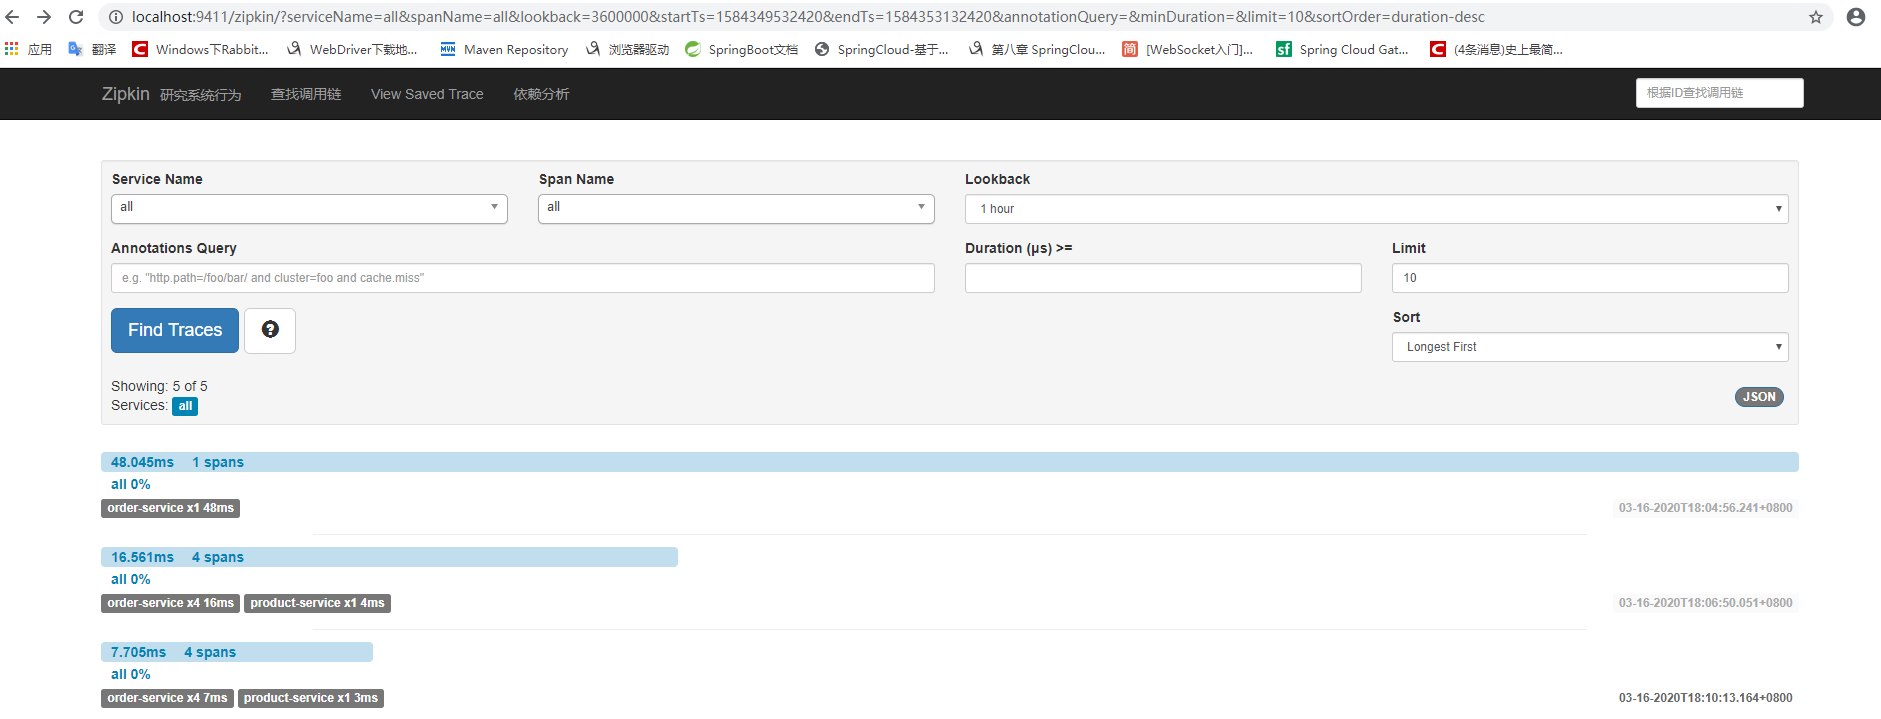Screen dimensions: 1881x719
Task: Click order-service x4 16ms label
Action: pyautogui.click(x=171, y=603)
